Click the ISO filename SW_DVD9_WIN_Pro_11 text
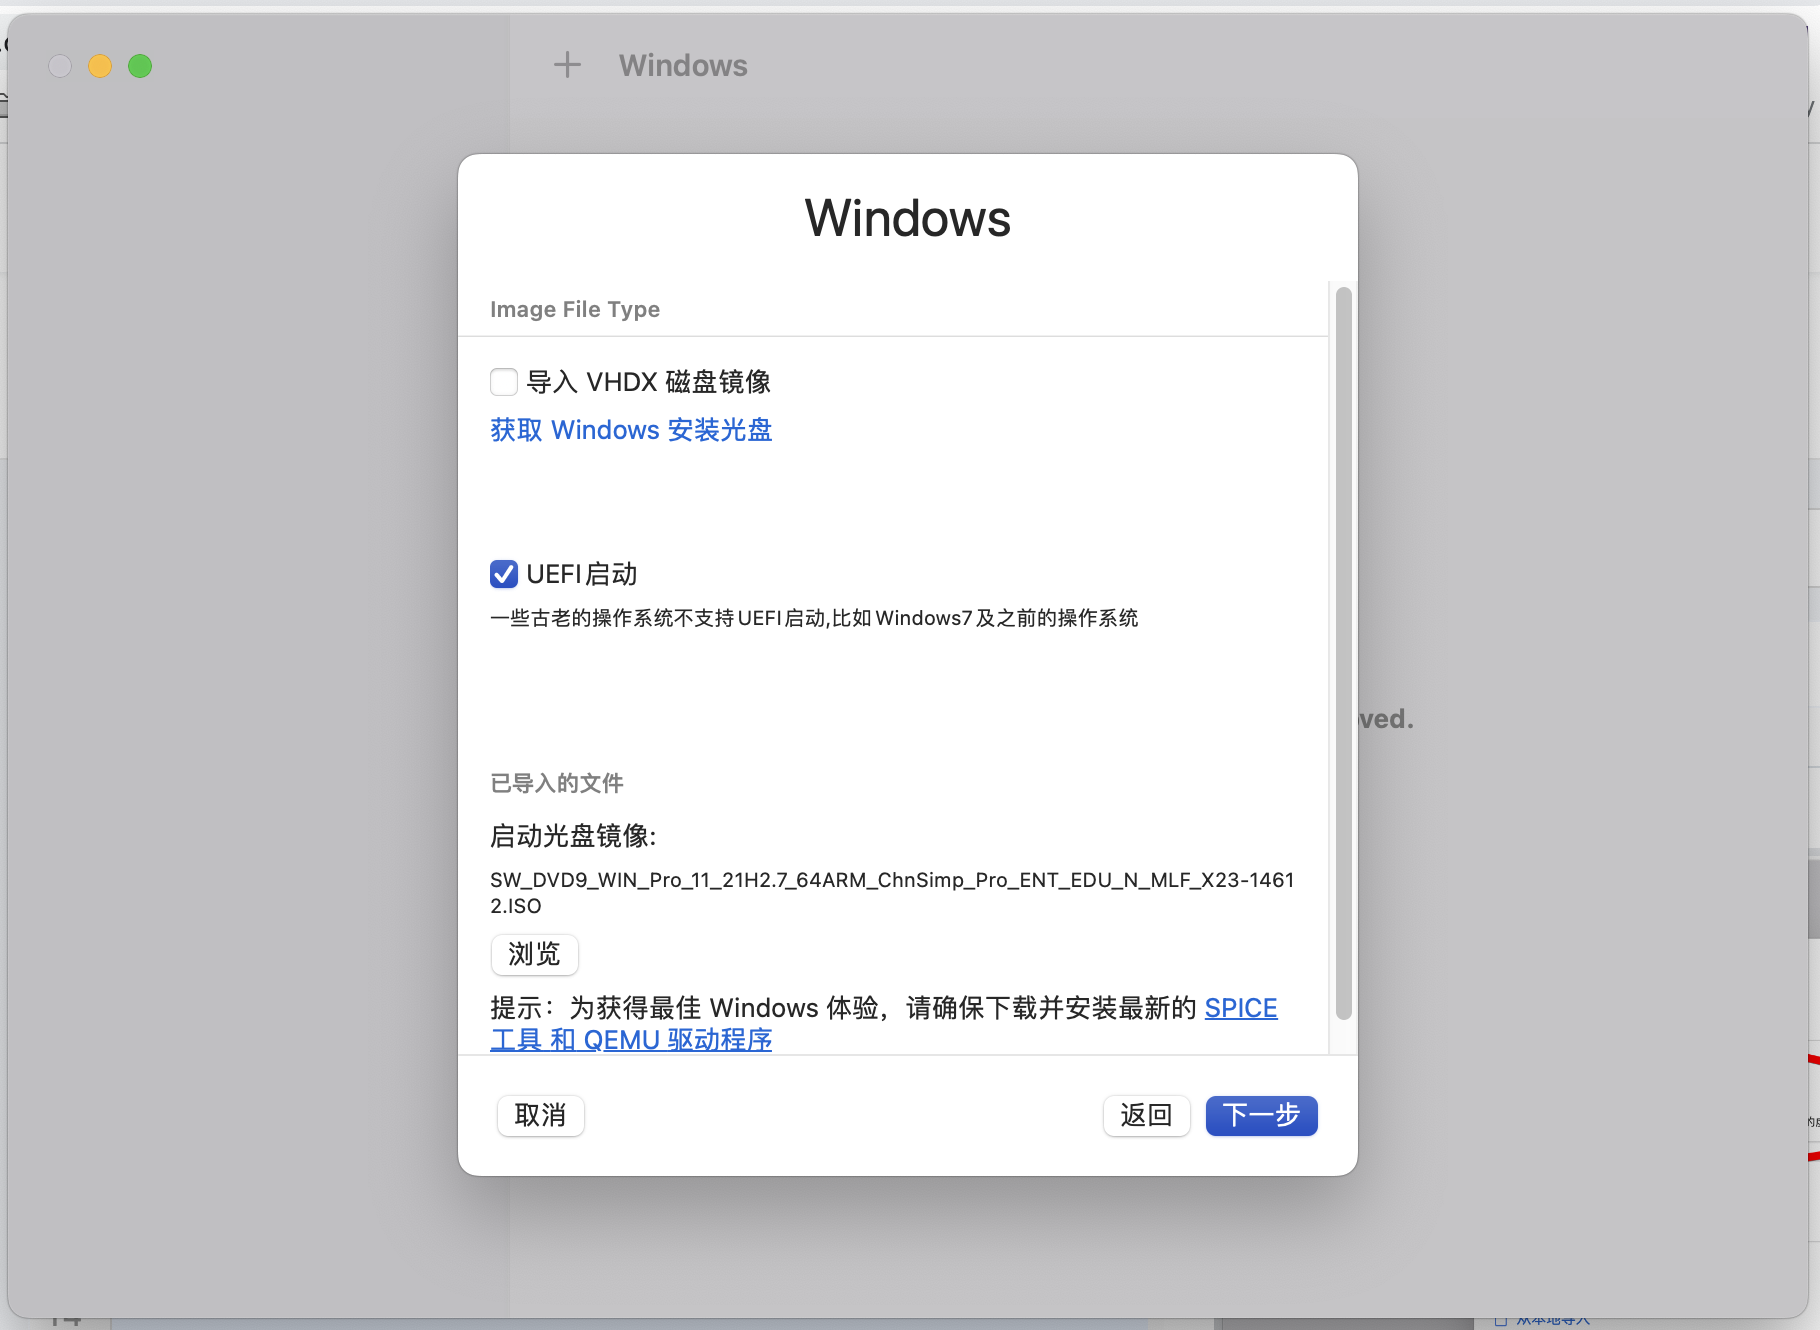Image resolution: width=1820 pixels, height=1330 pixels. pos(892,893)
